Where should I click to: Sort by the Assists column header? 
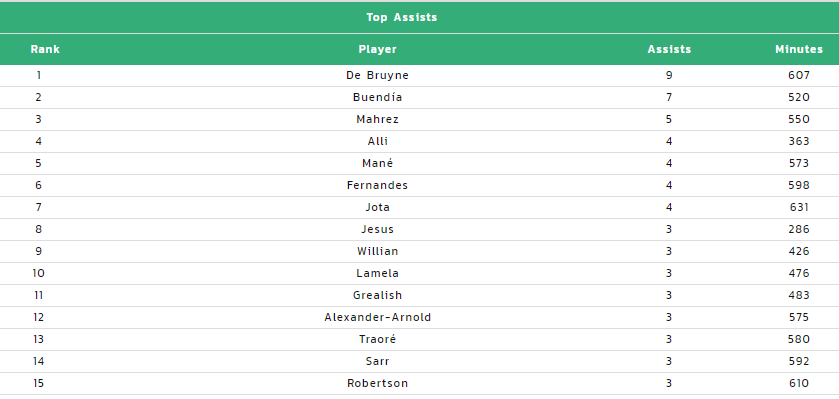point(669,49)
